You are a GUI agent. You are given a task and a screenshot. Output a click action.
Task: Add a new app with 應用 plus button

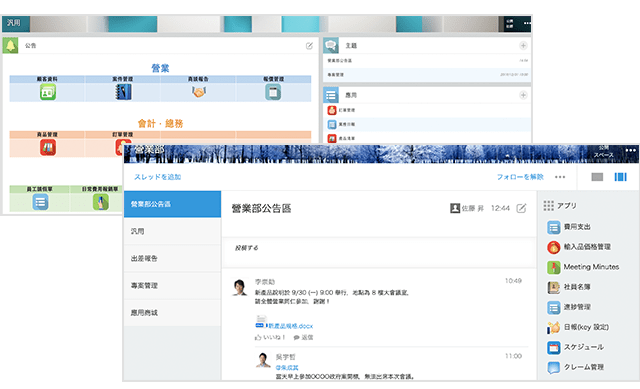pyautogui.click(x=523, y=95)
